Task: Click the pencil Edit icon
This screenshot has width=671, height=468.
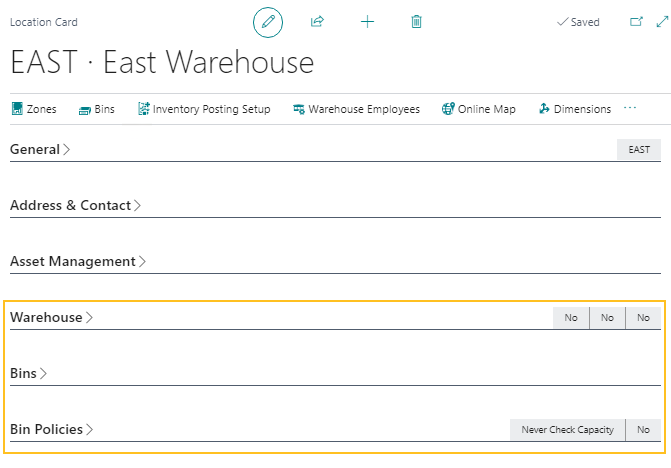Action: tap(267, 21)
